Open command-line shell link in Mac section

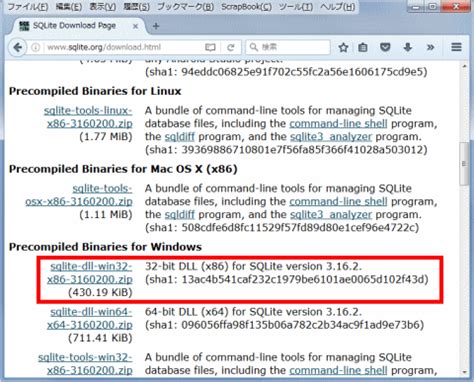pos(338,202)
